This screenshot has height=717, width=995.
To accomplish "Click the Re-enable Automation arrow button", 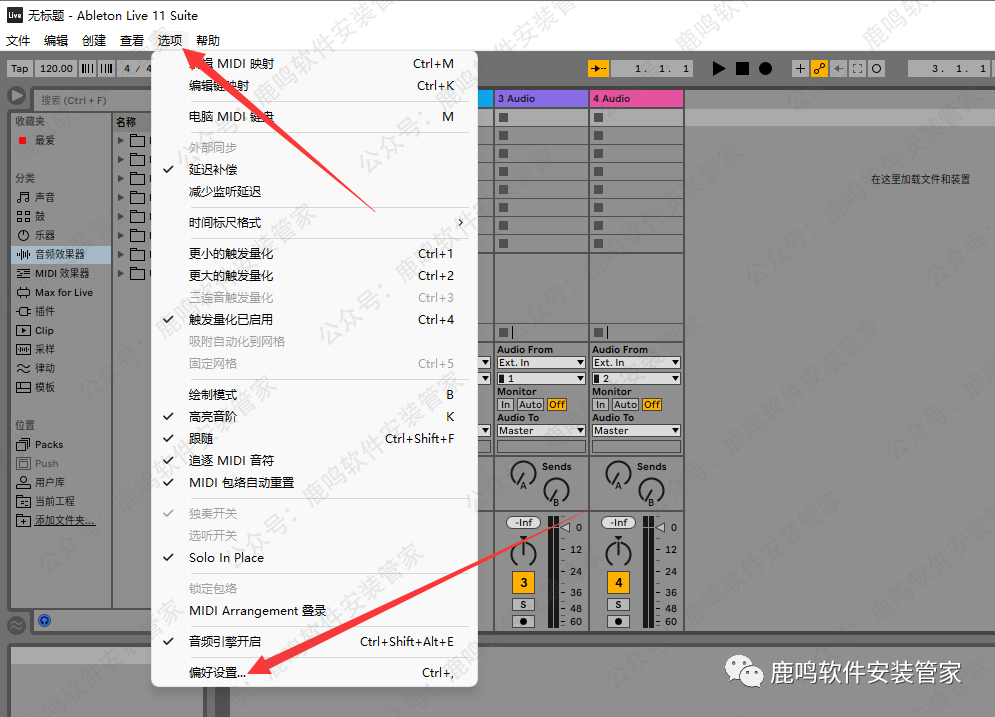I will click(838, 69).
